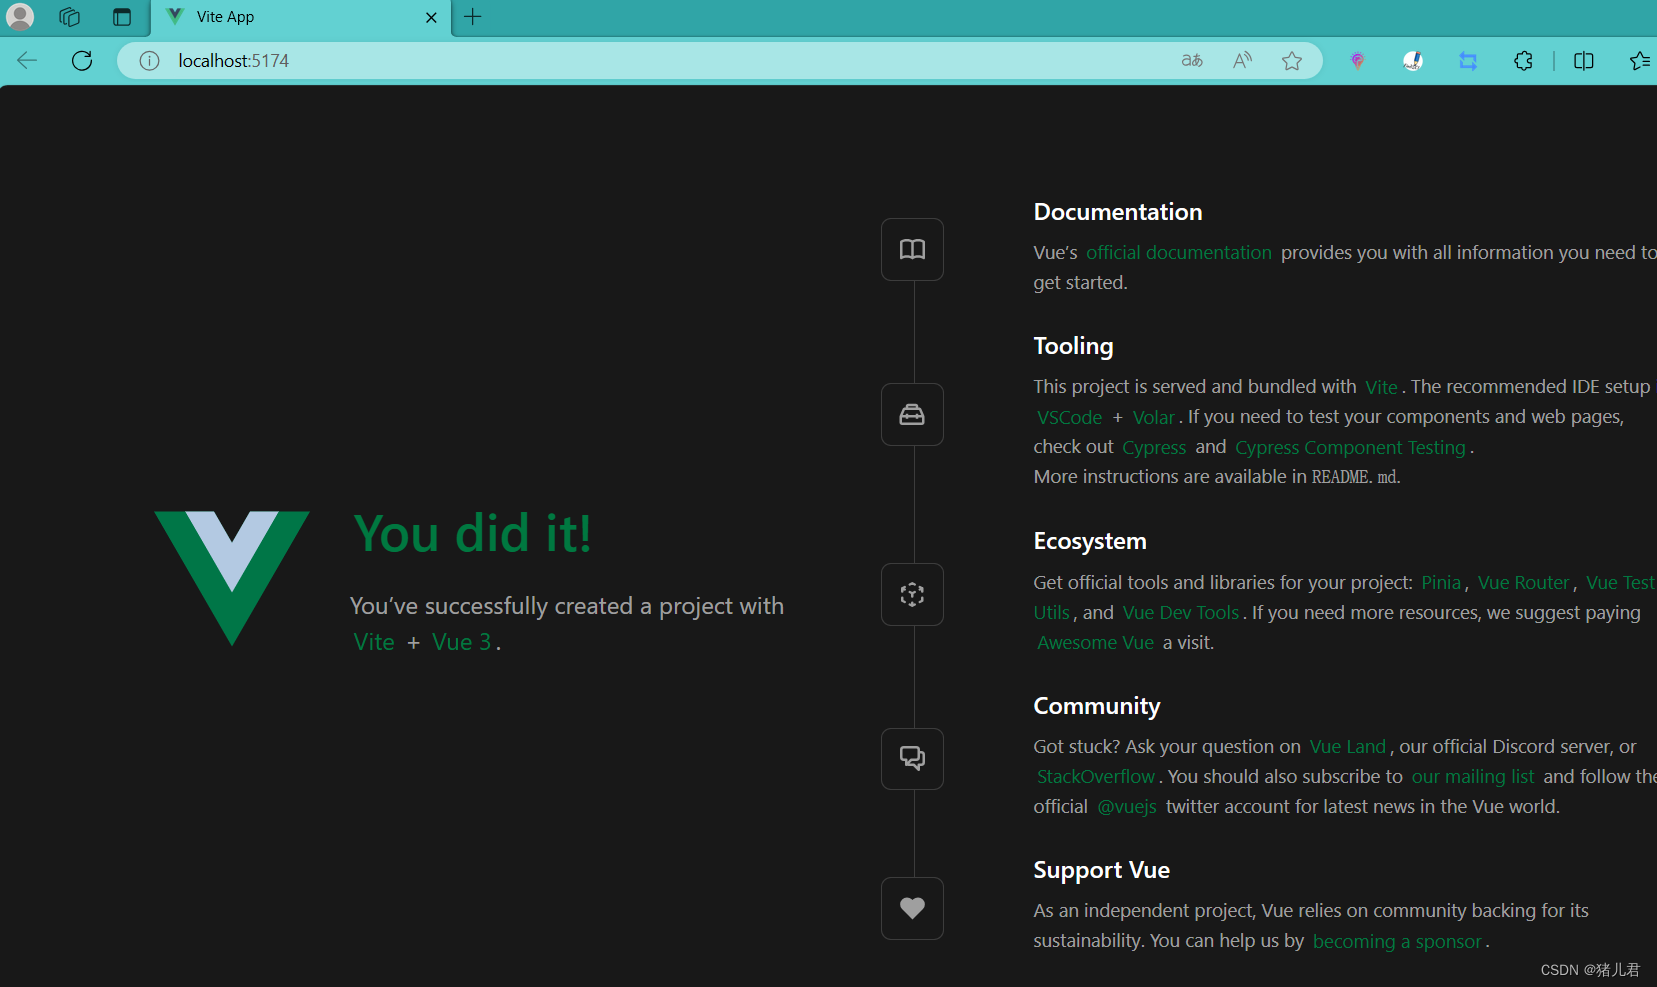Image resolution: width=1657 pixels, height=987 pixels.
Task: Open the Vite link in Tooling section
Action: coord(1381,387)
